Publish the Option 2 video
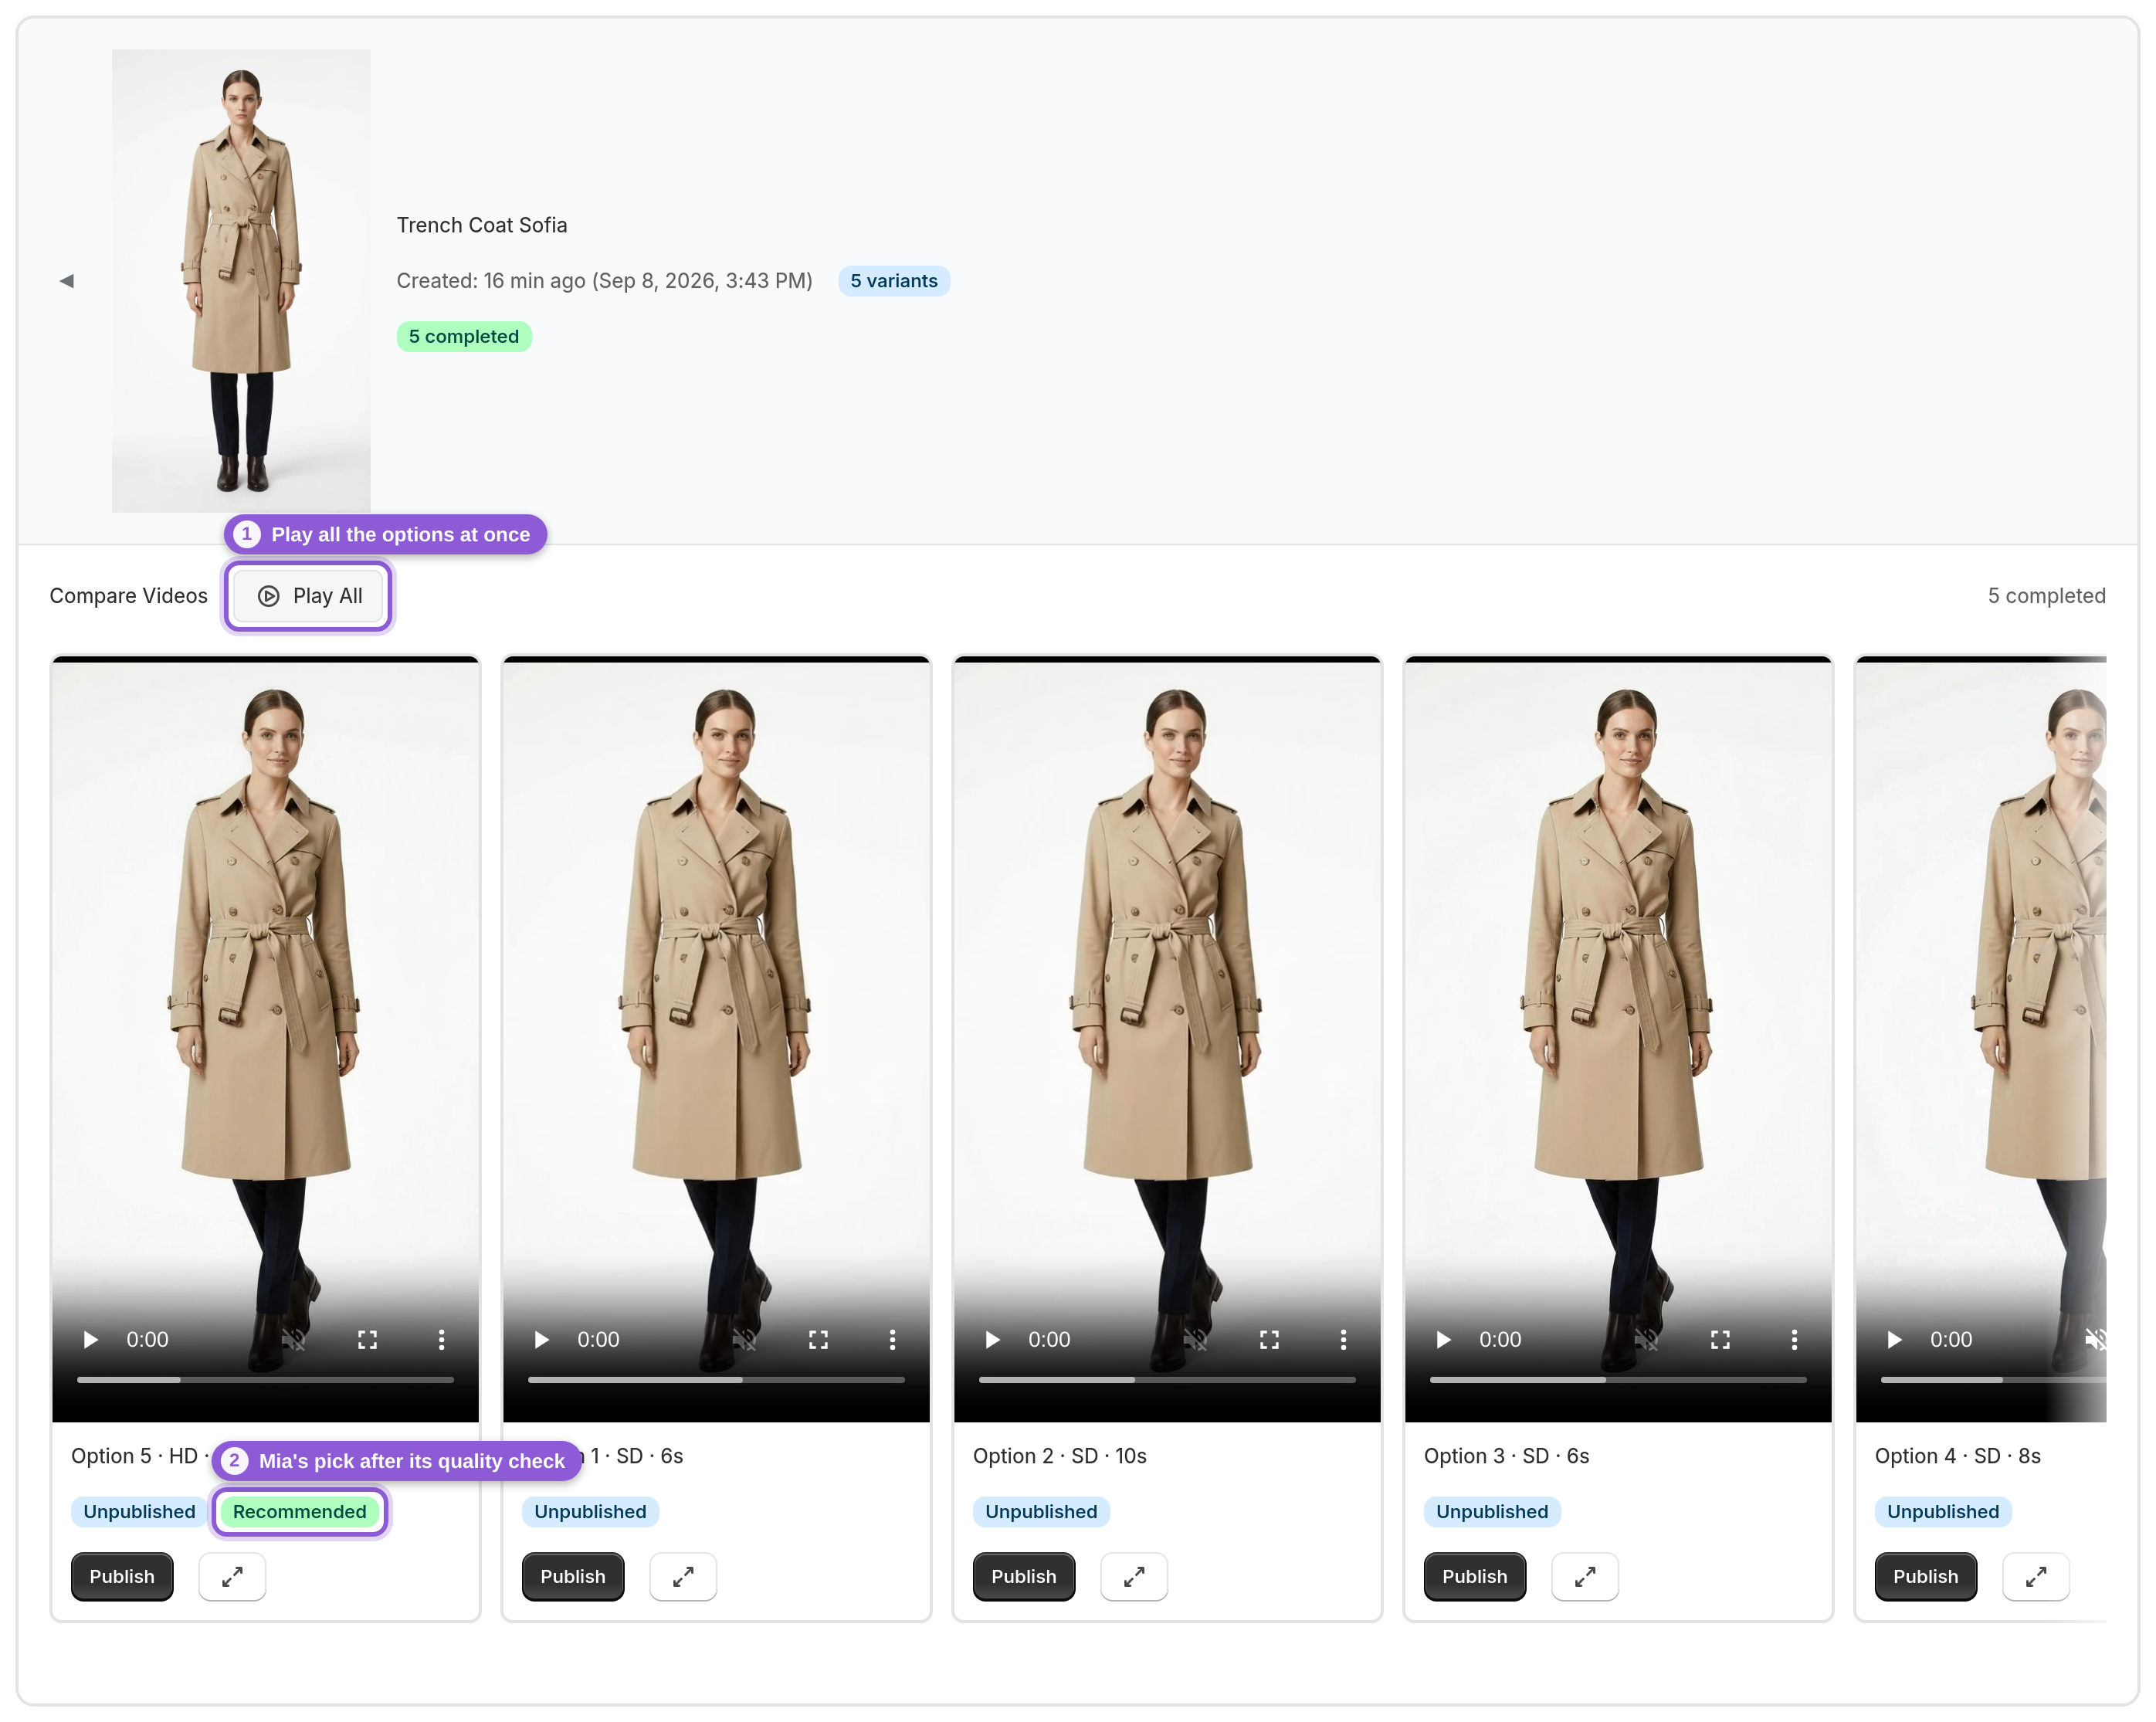The height and width of the screenshot is (1722, 2156). click(1024, 1576)
